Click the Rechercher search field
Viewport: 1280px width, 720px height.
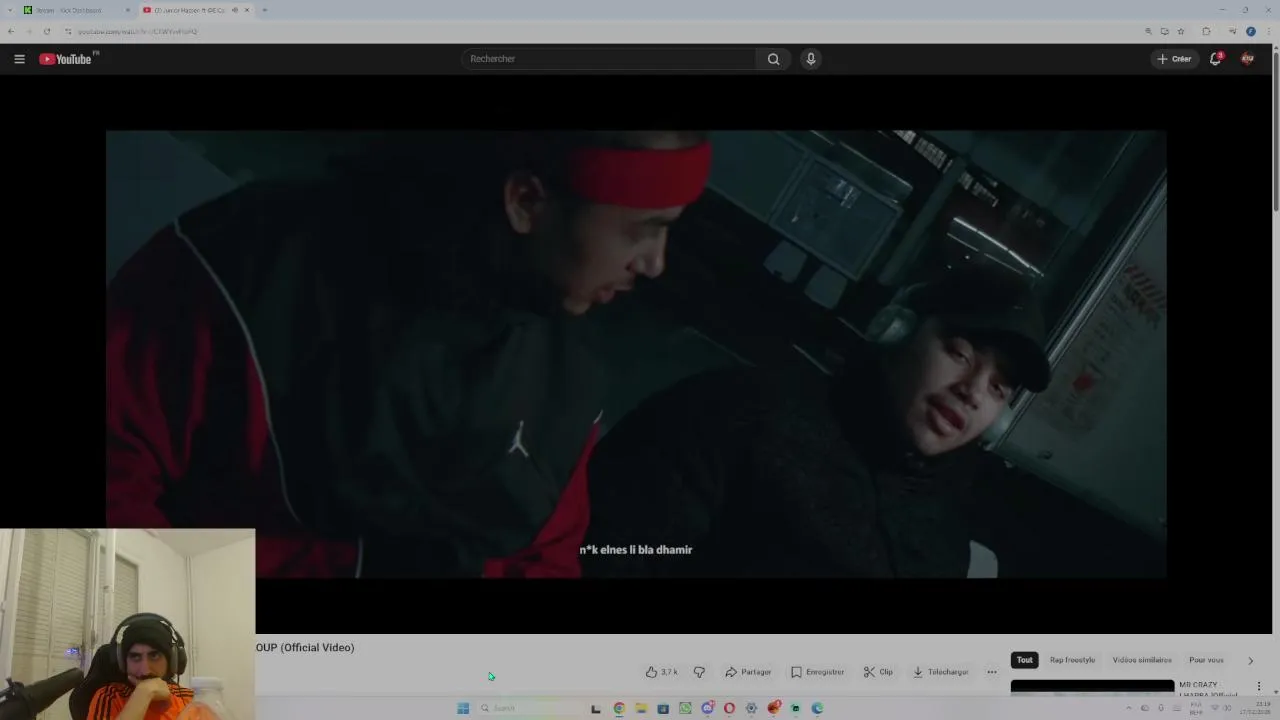click(610, 59)
